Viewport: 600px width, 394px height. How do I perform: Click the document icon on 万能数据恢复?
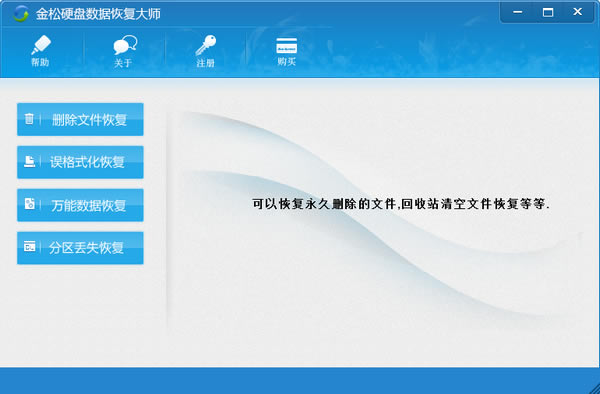tap(29, 204)
